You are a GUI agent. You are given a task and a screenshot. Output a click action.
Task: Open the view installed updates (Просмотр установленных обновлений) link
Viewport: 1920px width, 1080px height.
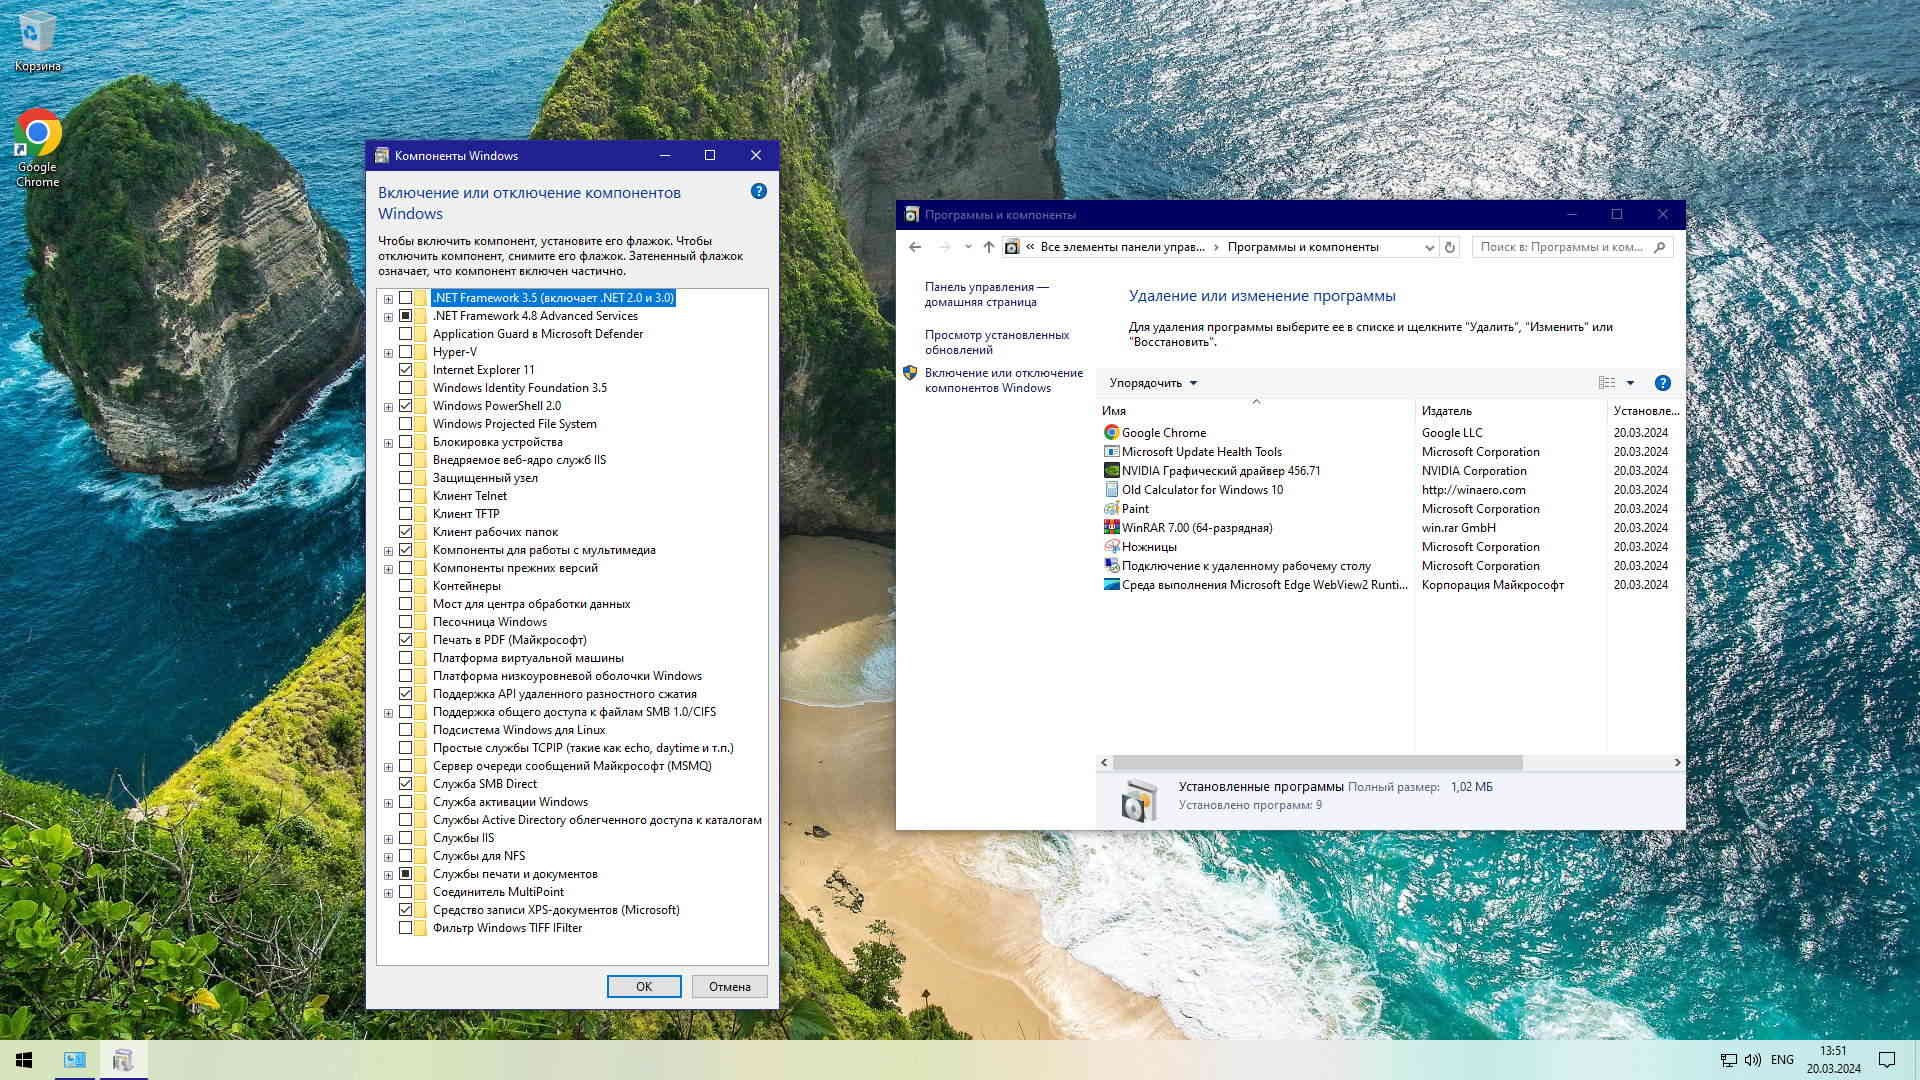click(996, 342)
